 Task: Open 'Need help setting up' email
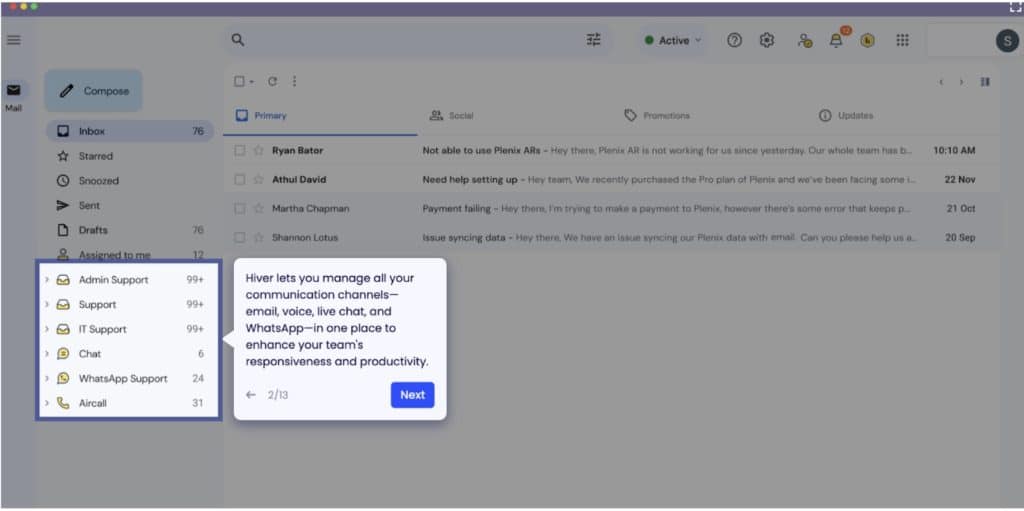pos(611,179)
